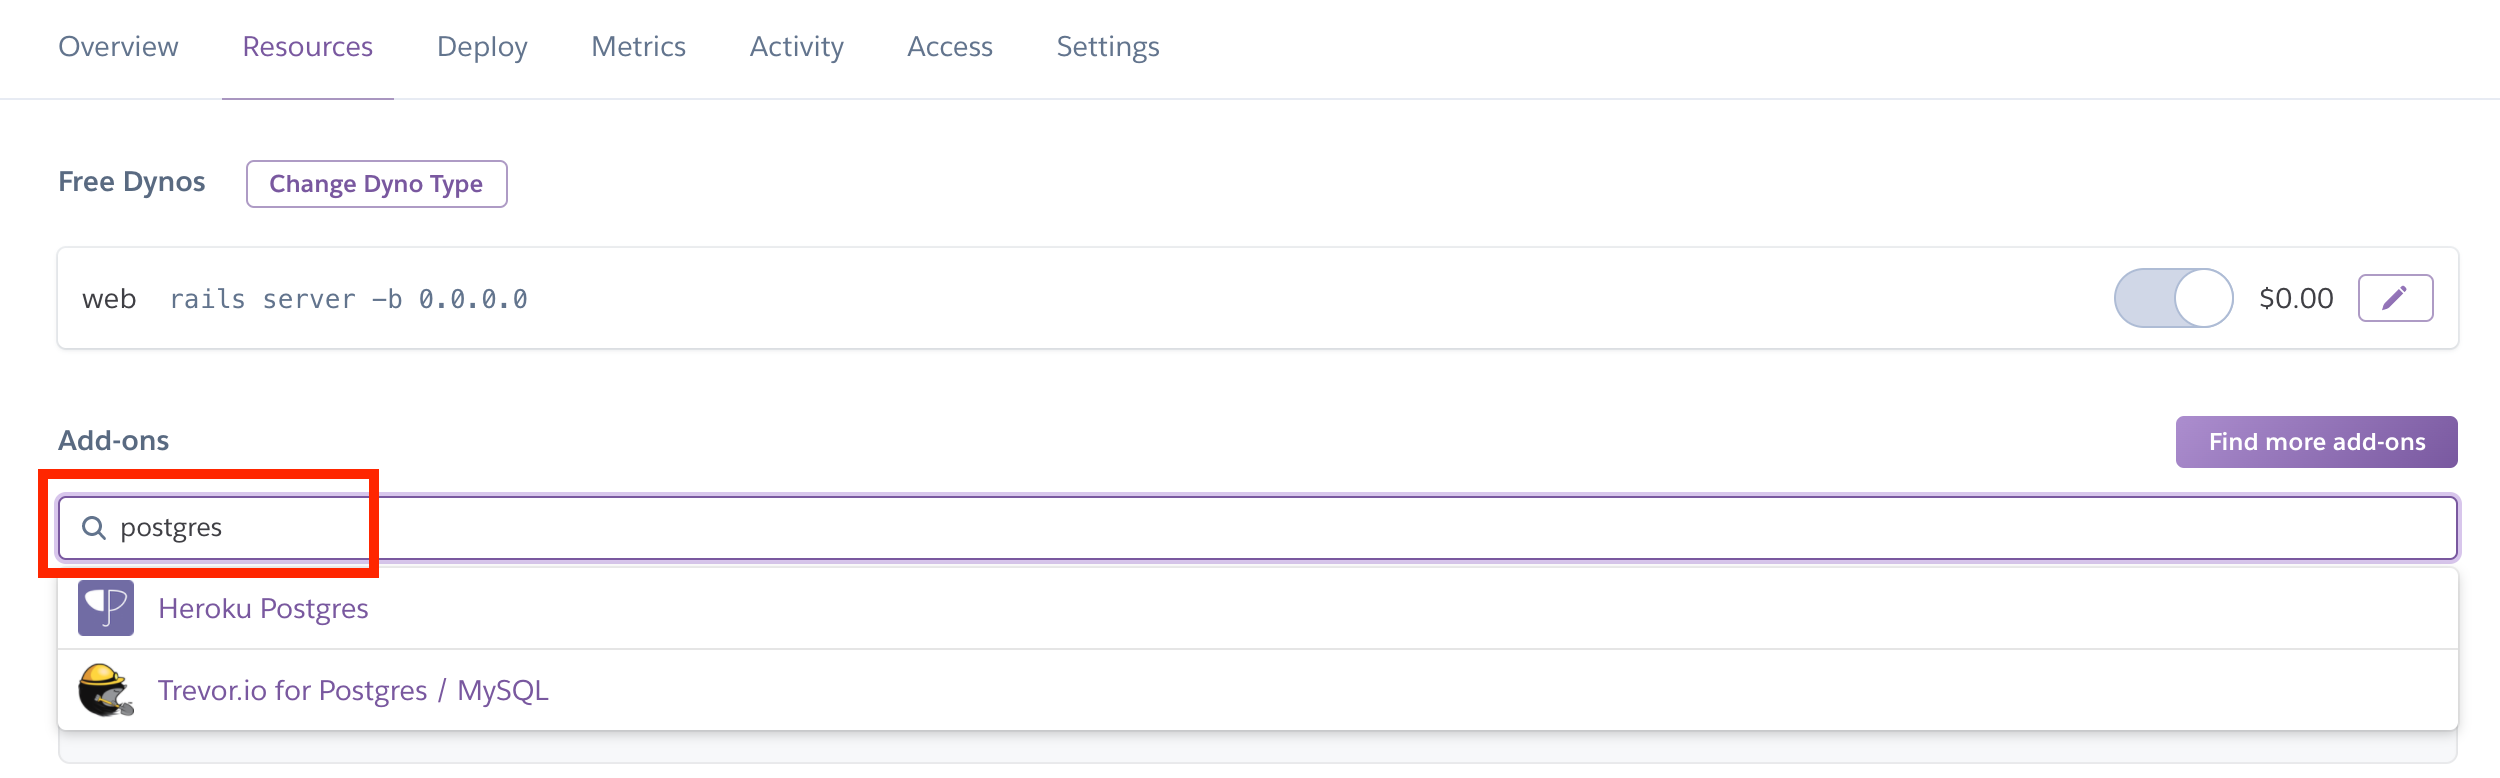This screenshot has width=2500, height=778.
Task: Click the rails server command text
Action: [x=348, y=299]
